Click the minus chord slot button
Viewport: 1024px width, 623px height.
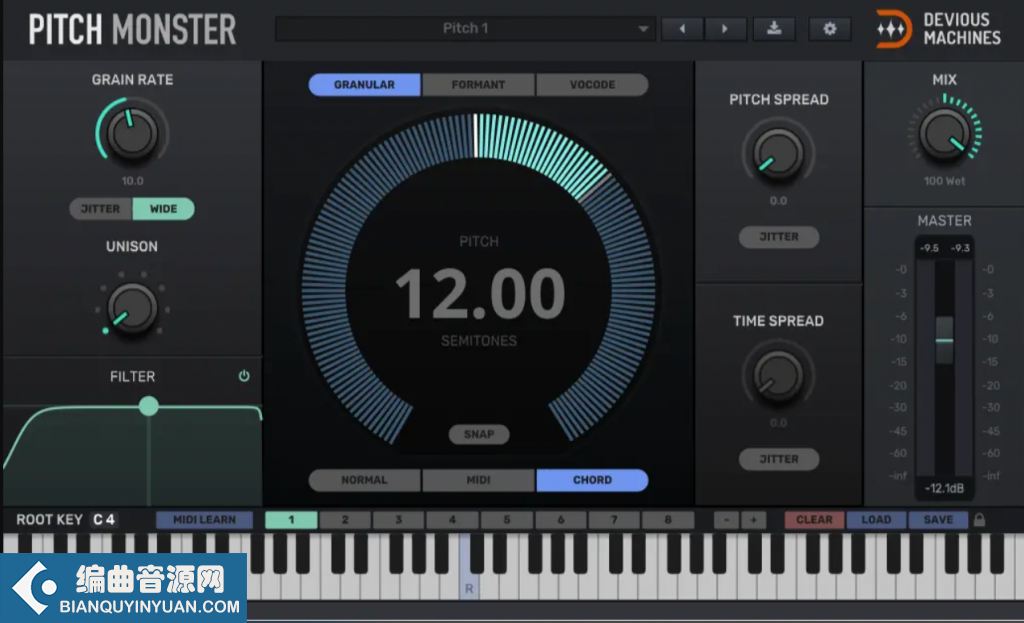[x=726, y=520]
